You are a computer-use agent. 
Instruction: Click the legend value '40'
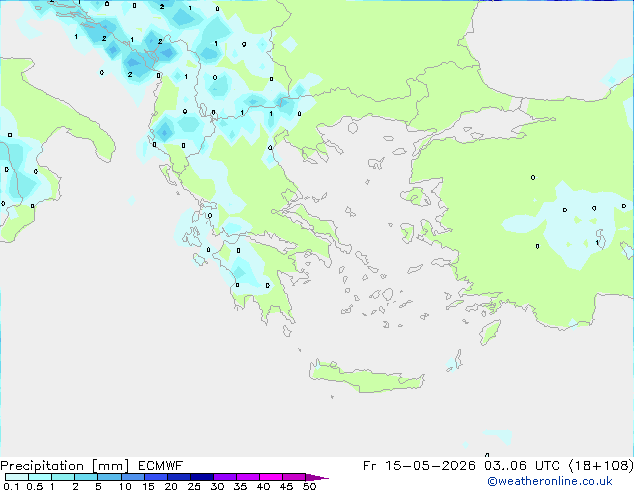coord(263,486)
